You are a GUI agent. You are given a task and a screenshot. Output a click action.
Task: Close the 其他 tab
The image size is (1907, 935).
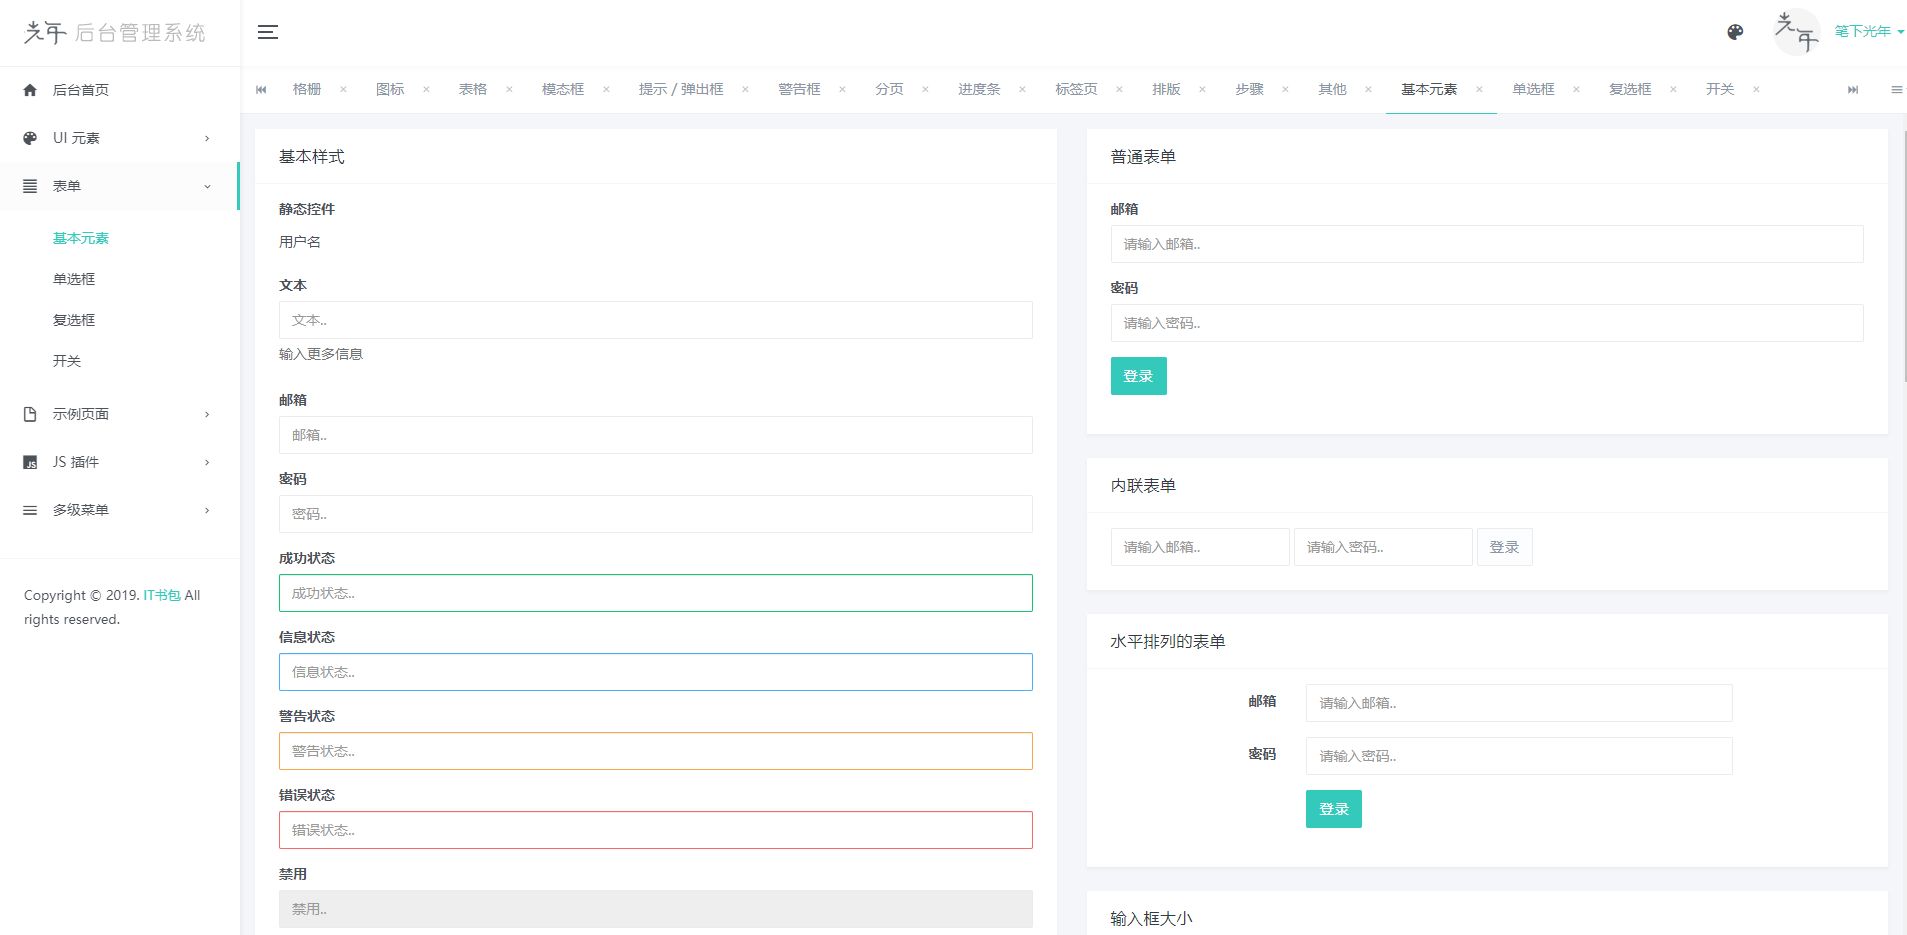pos(1368,90)
